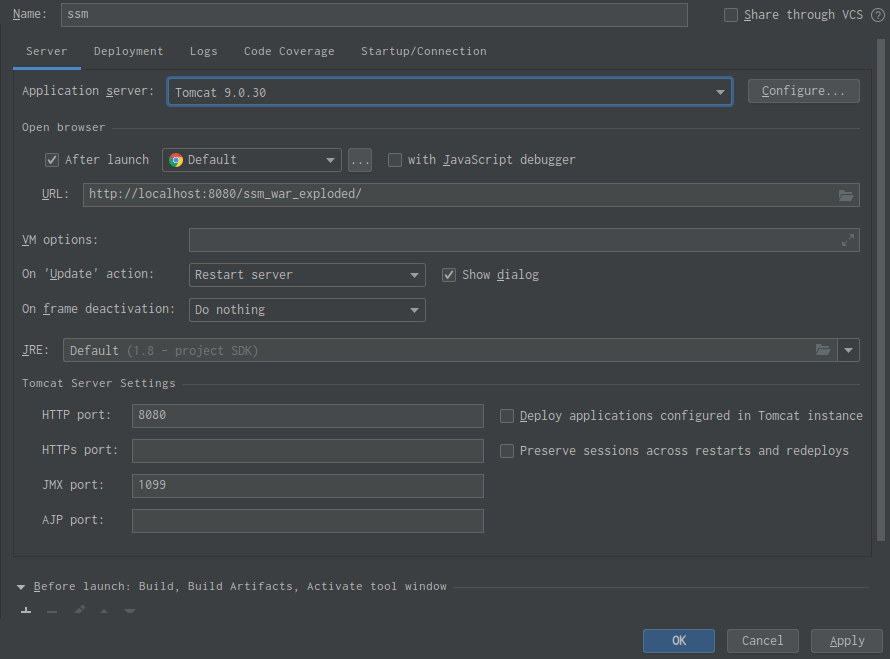Open the Startup/Connection tab
890x659 pixels.
pyautogui.click(x=423, y=51)
